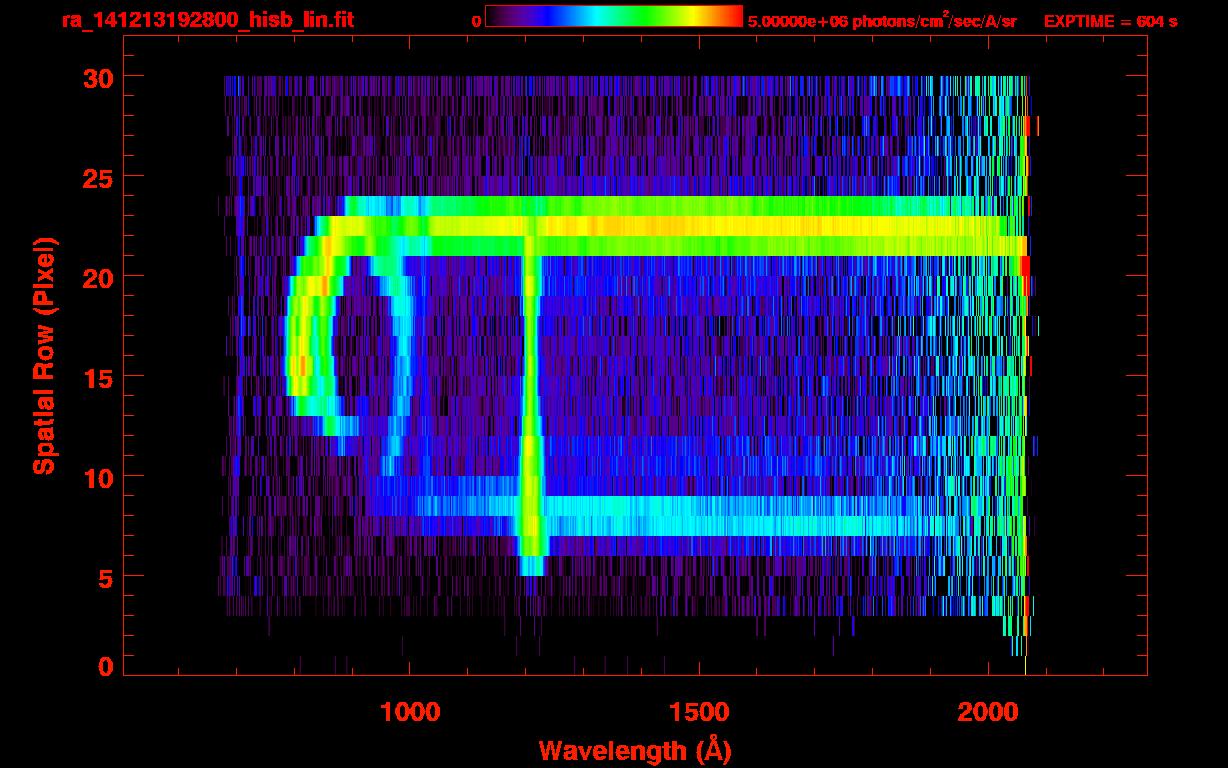Click the colorbar minimum label 0
The image size is (1228, 768).
pyautogui.click(x=476, y=21)
